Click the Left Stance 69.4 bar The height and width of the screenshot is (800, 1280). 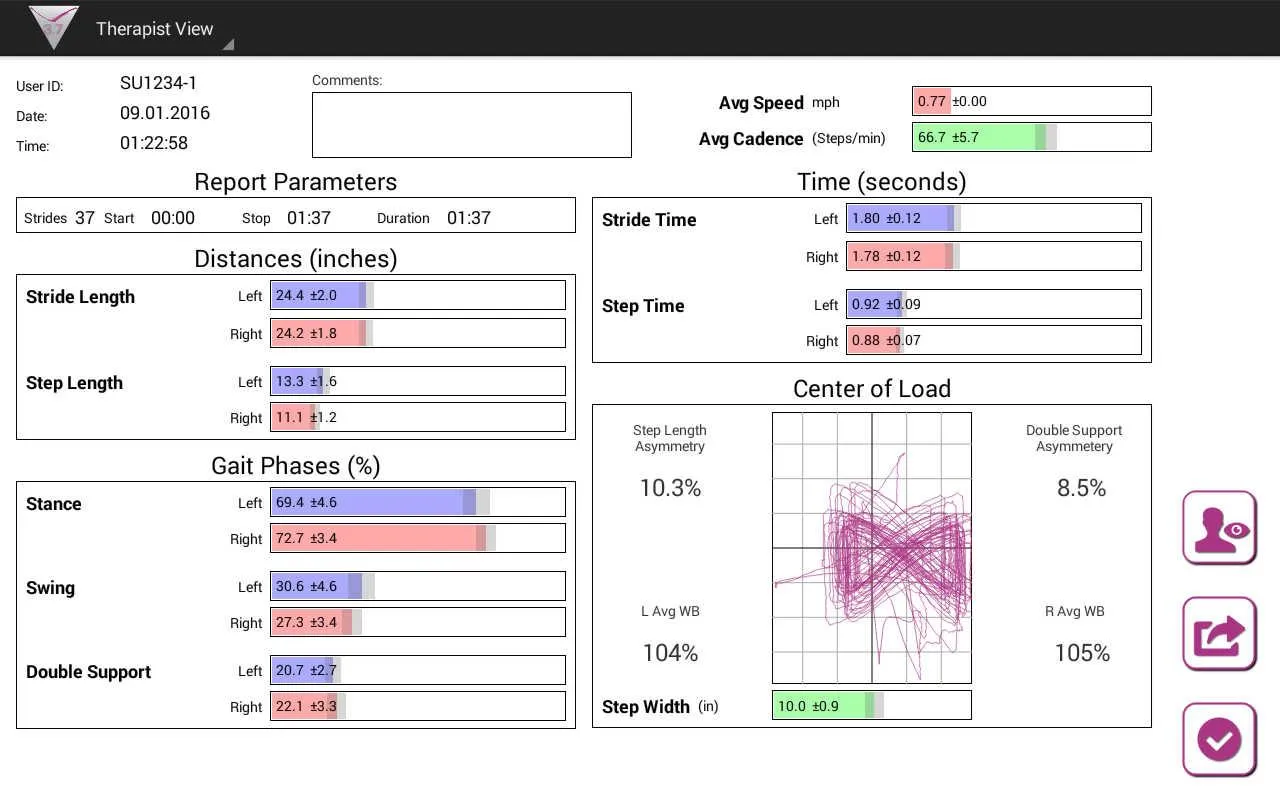(418, 502)
